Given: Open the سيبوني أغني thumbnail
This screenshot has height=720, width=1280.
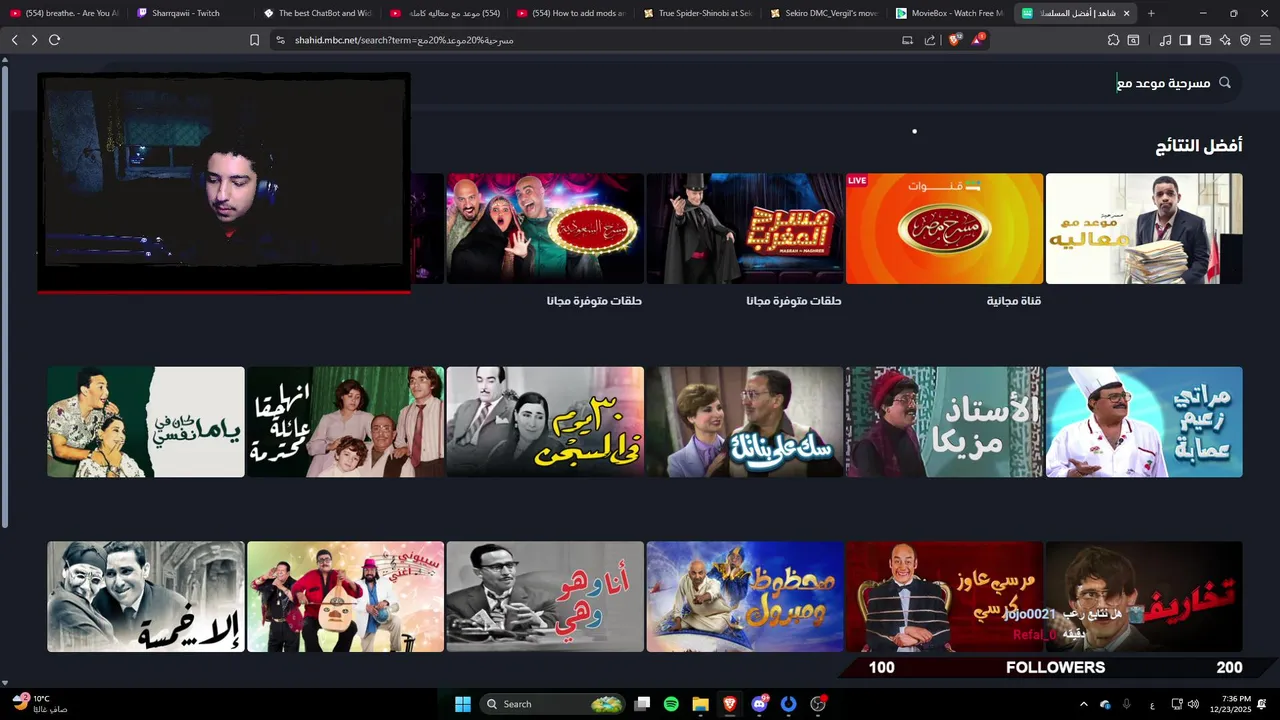Looking at the screenshot, I should [x=345, y=597].
